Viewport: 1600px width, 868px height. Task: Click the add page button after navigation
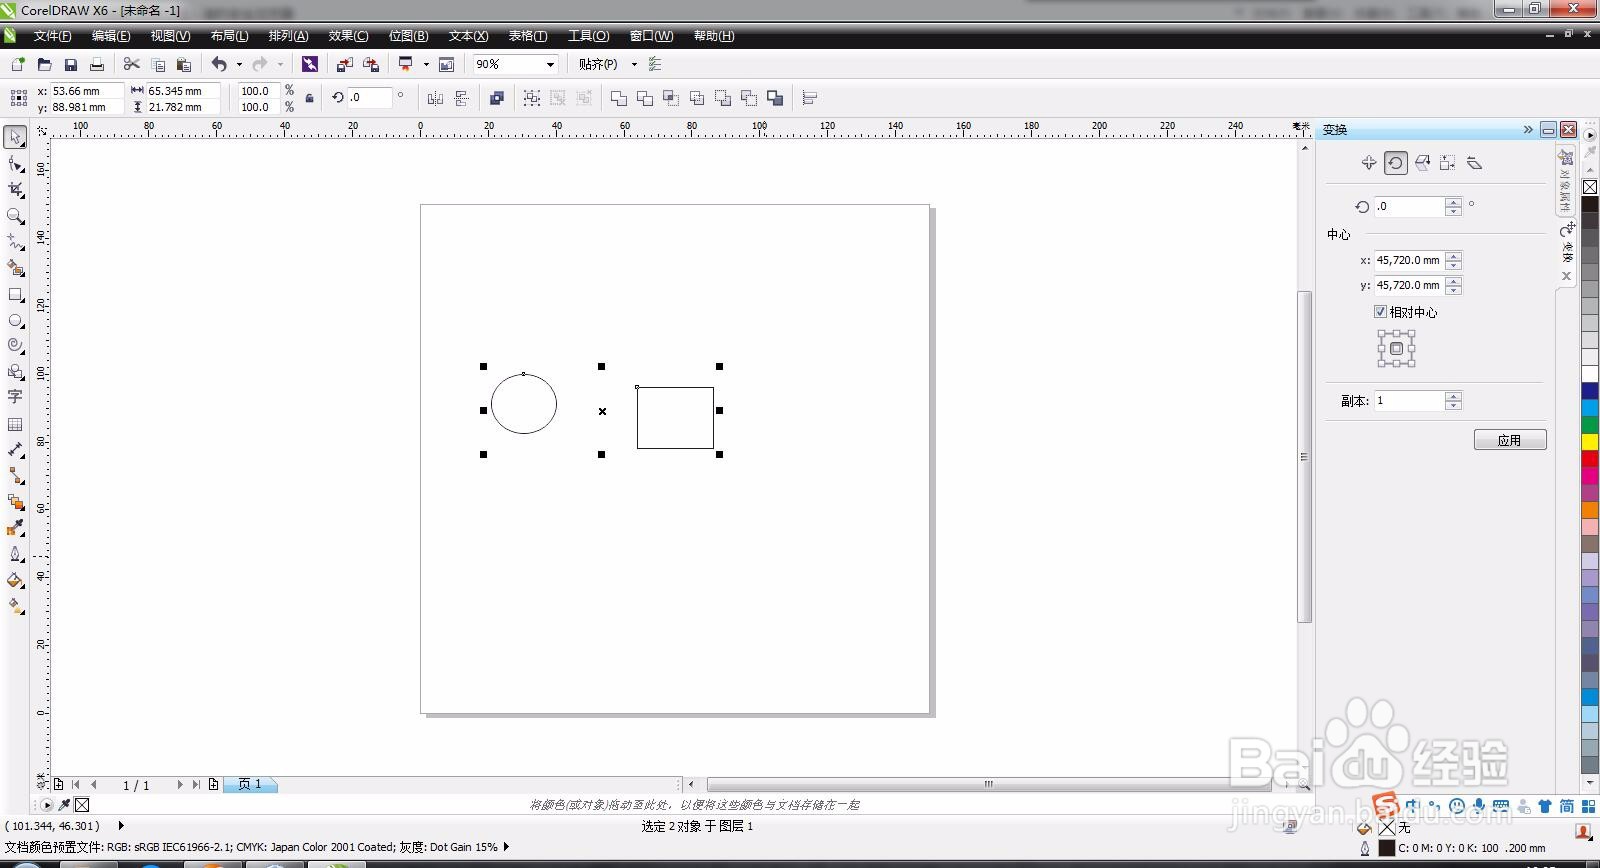coord(213,785)
